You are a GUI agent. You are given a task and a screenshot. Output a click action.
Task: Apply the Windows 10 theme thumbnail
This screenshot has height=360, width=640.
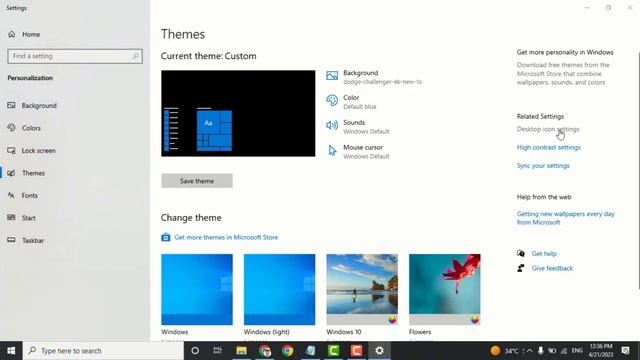(362, 289)
